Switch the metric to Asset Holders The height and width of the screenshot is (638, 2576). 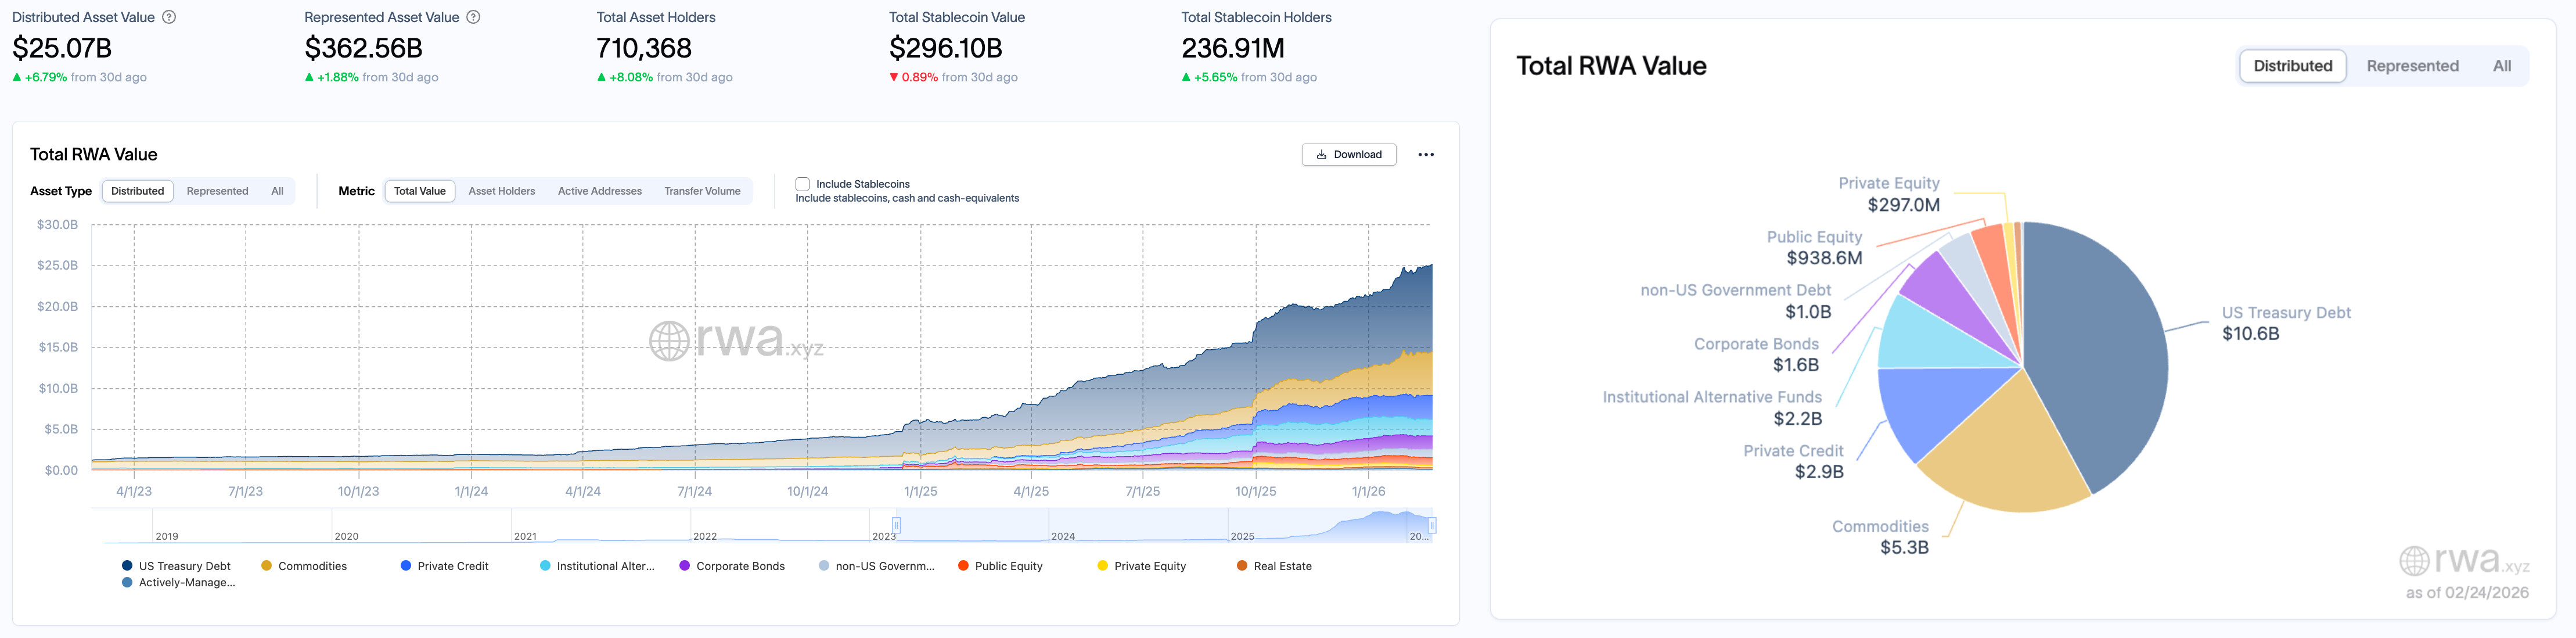pos(501,191)
